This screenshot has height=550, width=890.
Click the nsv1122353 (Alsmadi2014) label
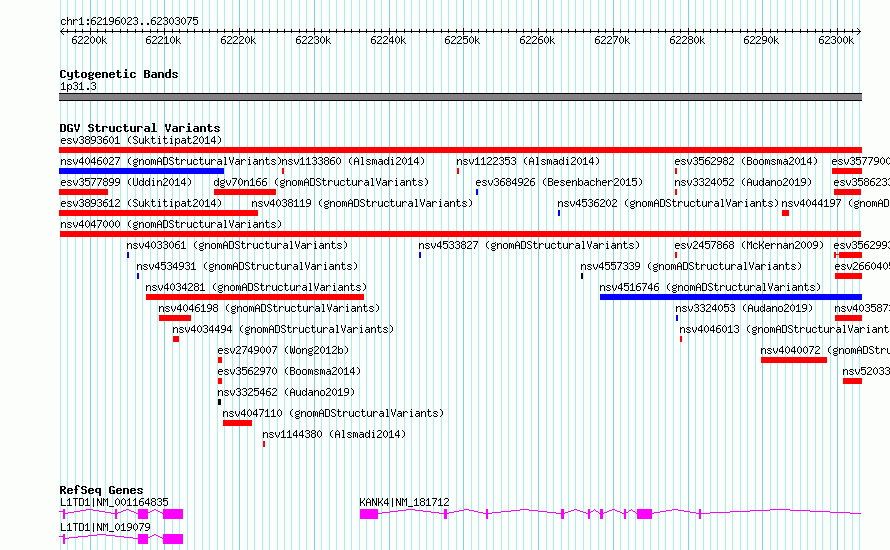pyautogui.click(x=528, y=161)
